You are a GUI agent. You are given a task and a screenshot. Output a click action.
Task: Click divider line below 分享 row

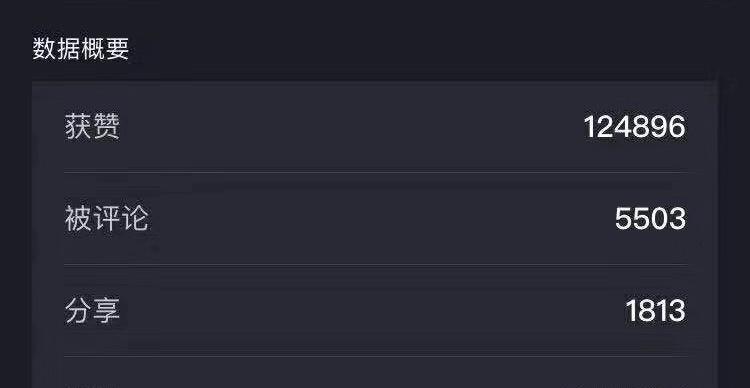(x=376, y=356)
